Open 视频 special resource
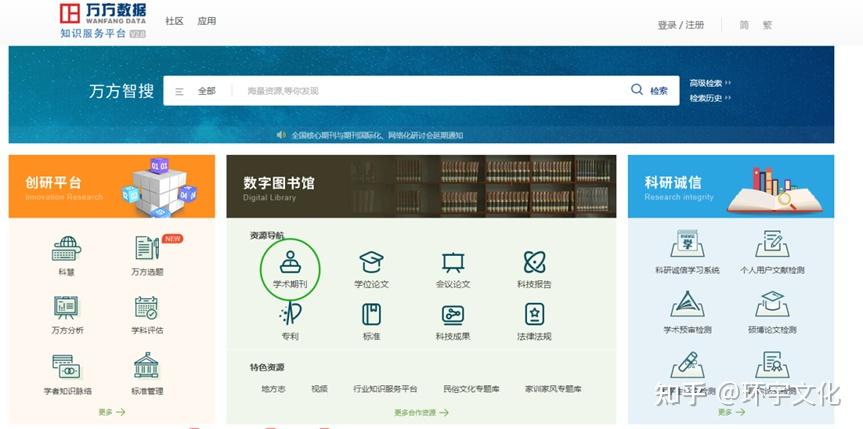 click(319, 388)
